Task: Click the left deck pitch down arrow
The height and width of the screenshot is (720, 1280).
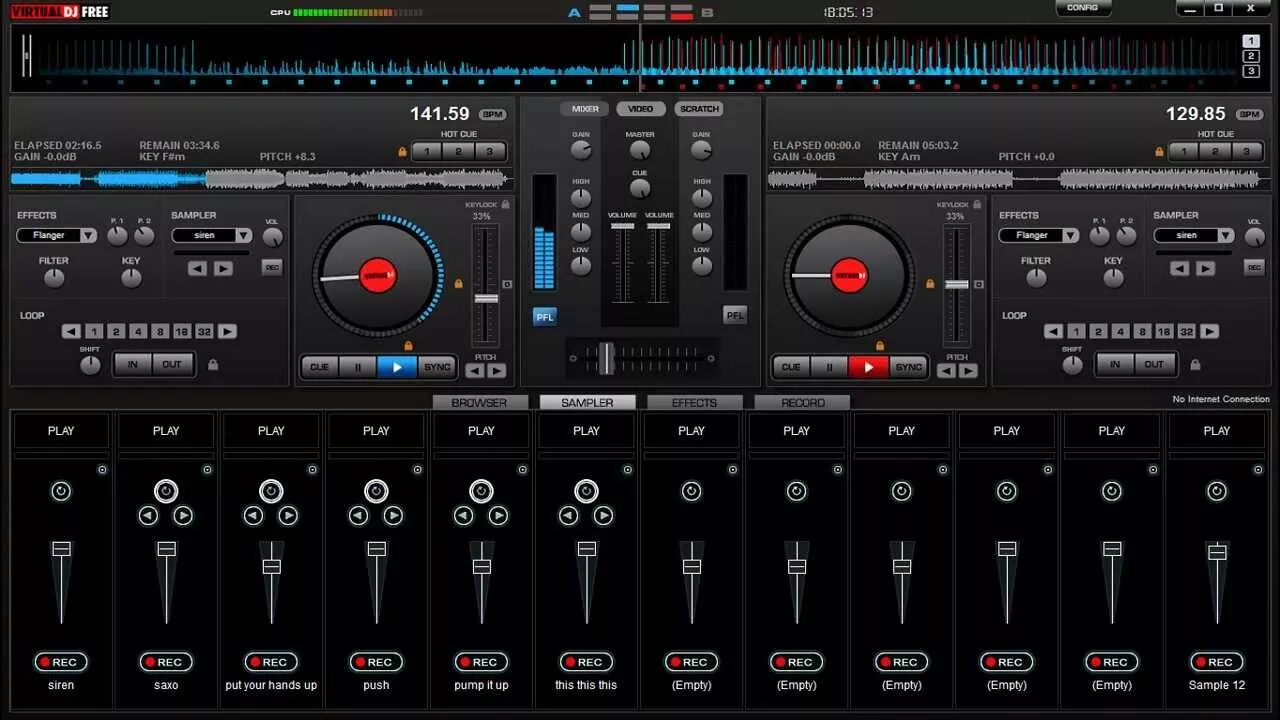Action: click(x=475, y=371)
